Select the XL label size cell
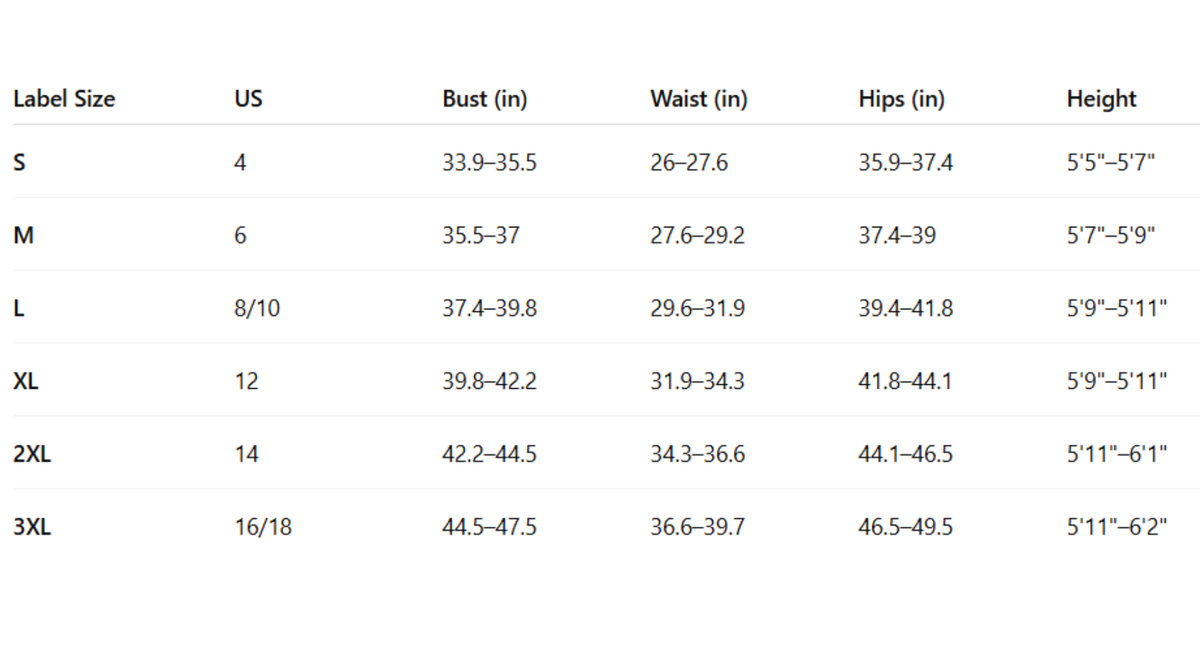 point(26,381)
